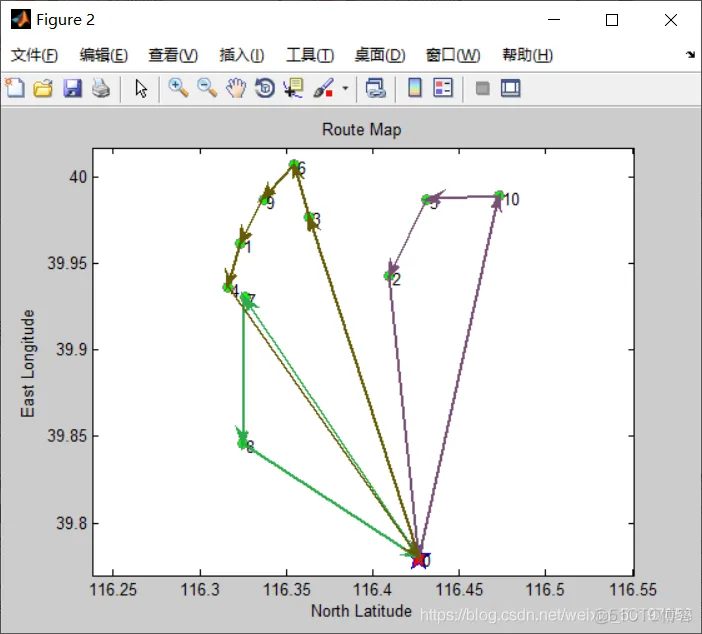Minimize the Figure 2 window

(554, 20)
